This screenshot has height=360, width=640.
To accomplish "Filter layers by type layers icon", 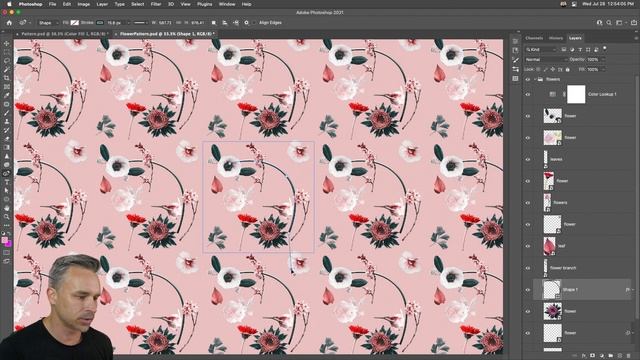I will pos(580,49).
